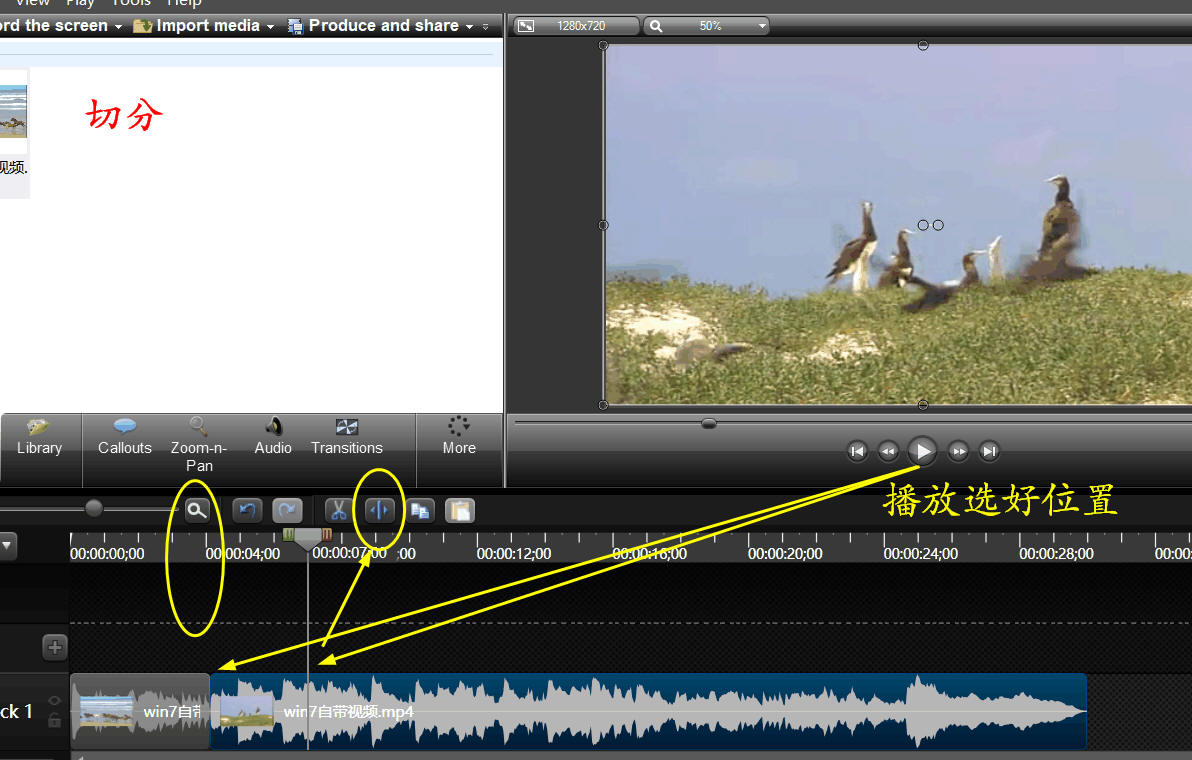Open the Record the screen dropdown arrow

118,27
